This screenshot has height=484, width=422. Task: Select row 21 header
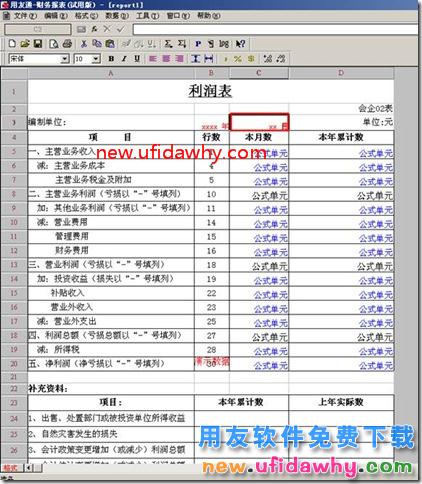click(x=14, y=377)
